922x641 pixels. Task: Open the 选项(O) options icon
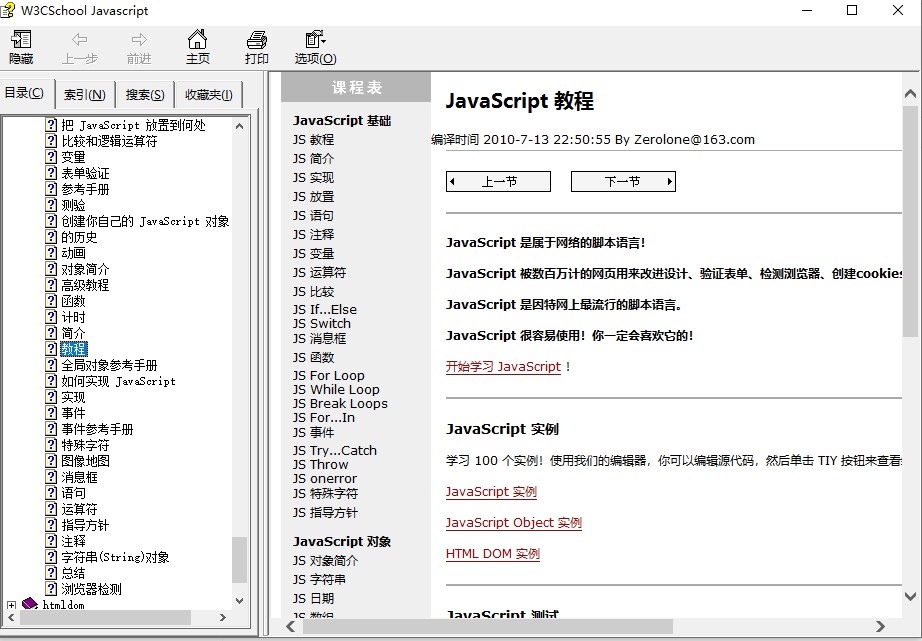coord(315,39)
